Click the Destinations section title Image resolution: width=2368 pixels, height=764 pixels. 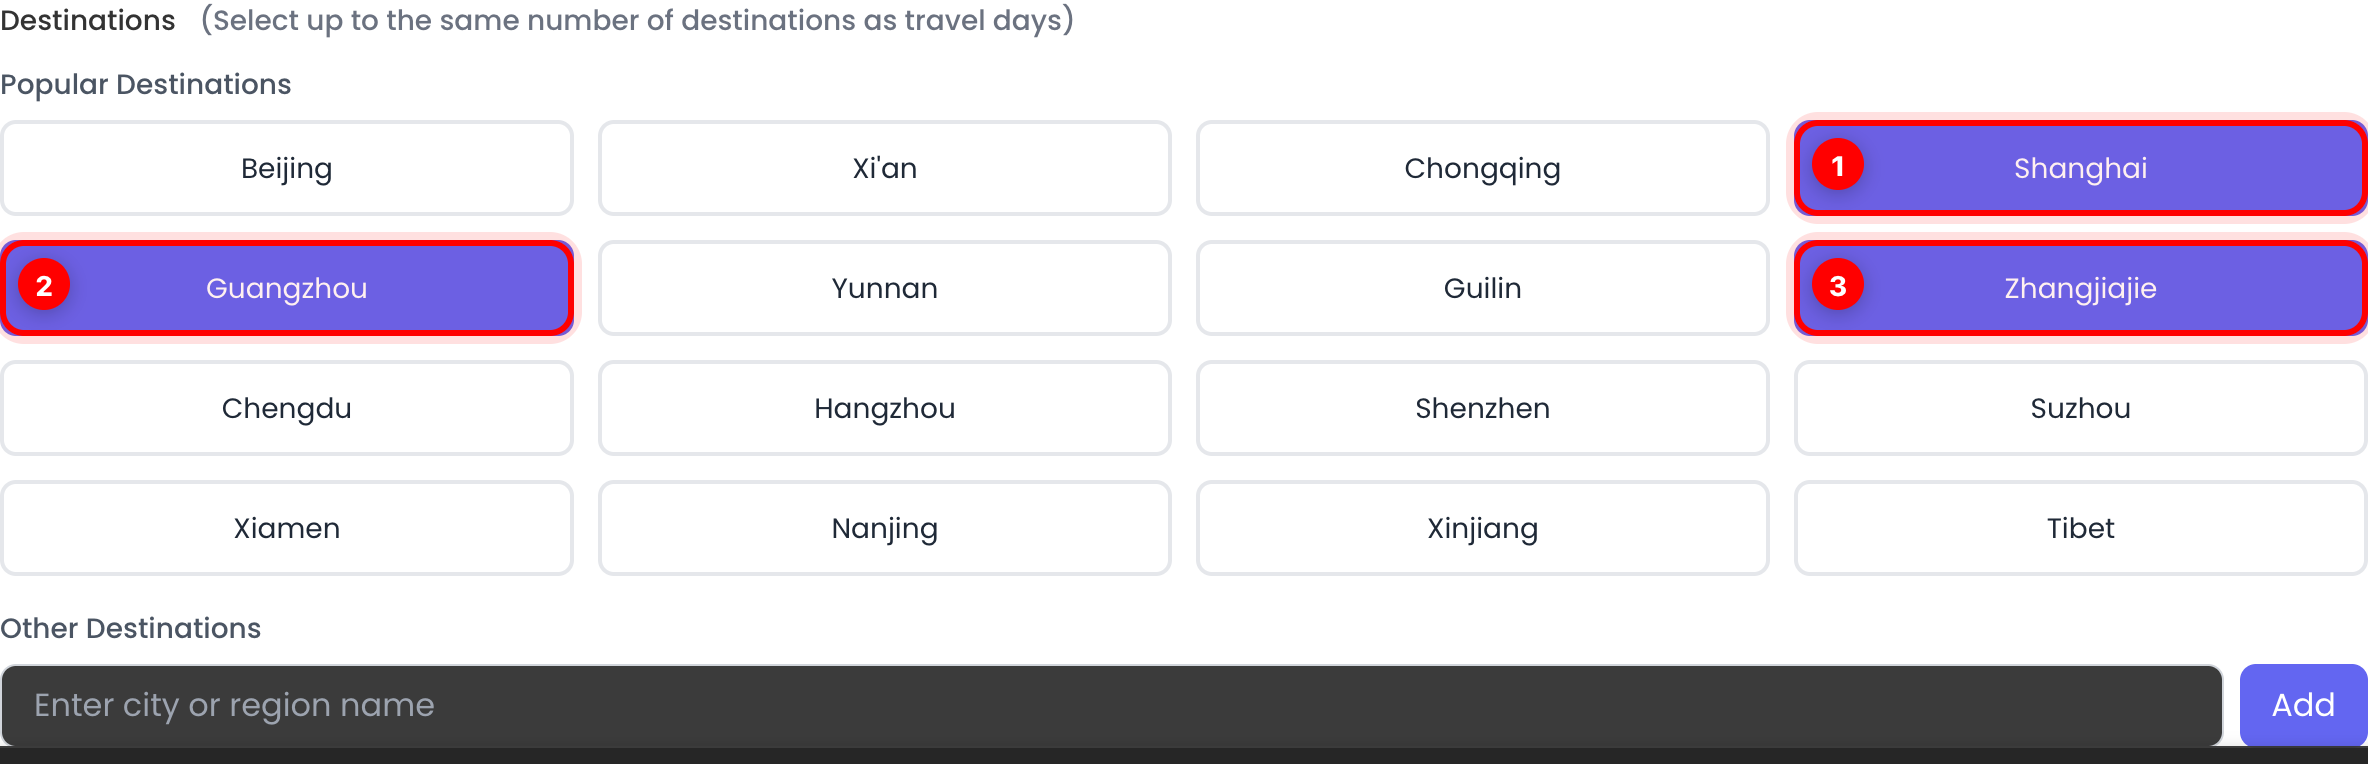[x=88, y=19]
